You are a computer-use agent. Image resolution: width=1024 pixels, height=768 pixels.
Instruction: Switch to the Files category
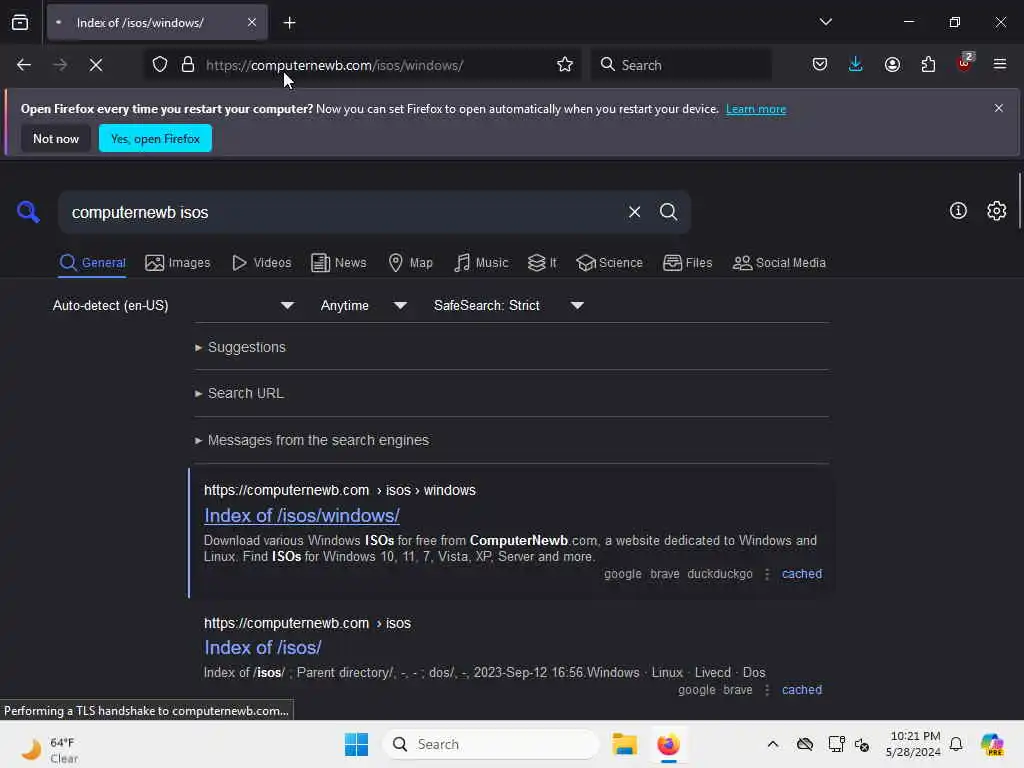(688, 263)
